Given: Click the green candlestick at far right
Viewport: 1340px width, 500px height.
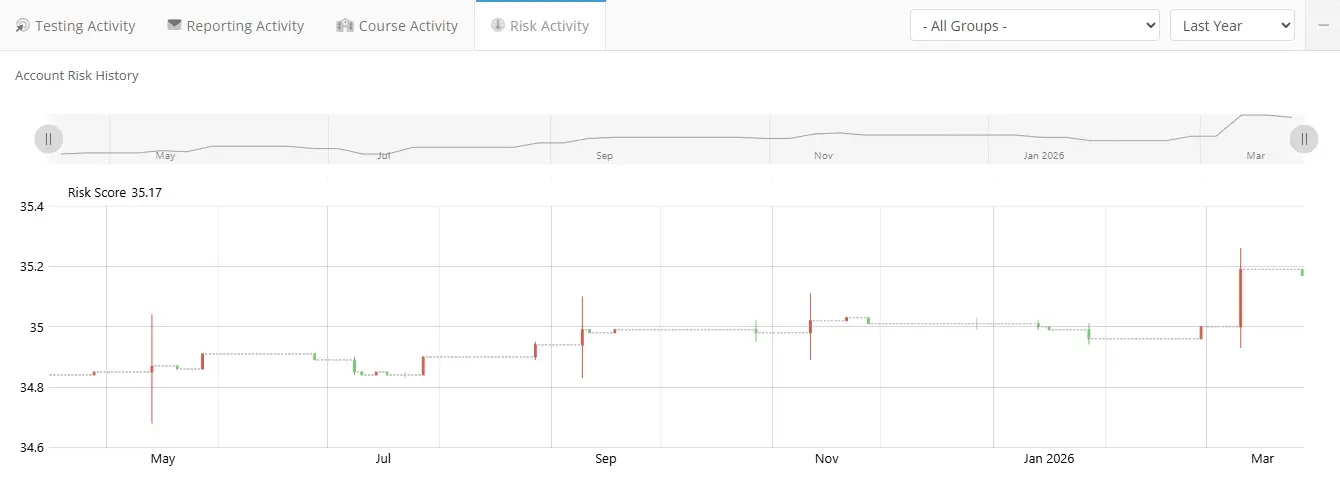Looking at the screenshot, I should coord(1302,271).
